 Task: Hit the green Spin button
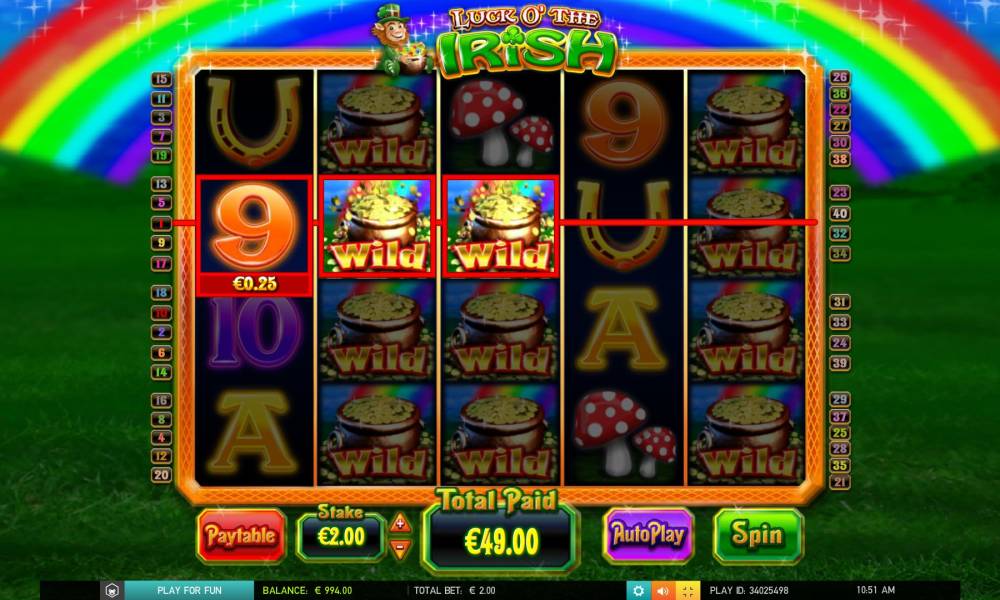point(758,535)
